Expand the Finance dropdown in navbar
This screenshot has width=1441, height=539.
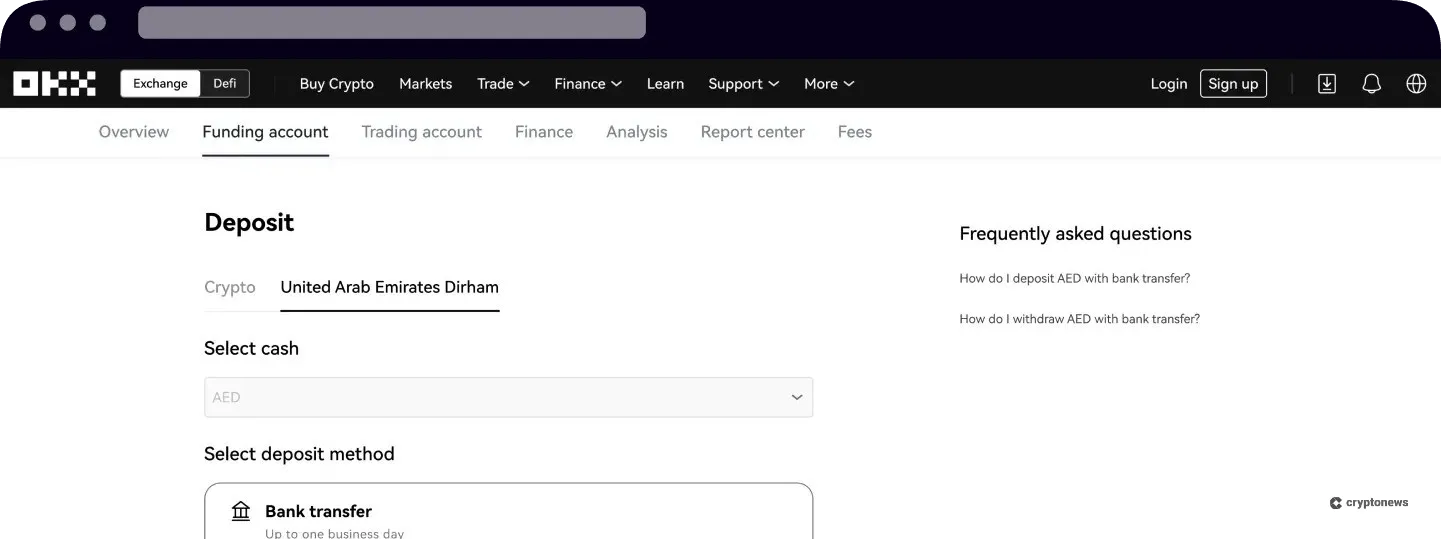588,84
